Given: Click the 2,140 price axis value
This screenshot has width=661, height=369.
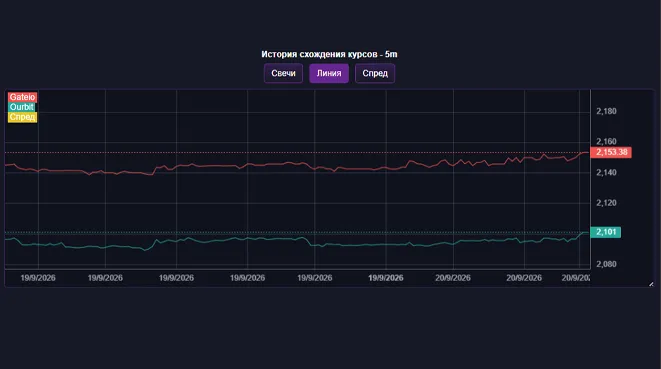Looking at the screenshot, I should 606,172.
